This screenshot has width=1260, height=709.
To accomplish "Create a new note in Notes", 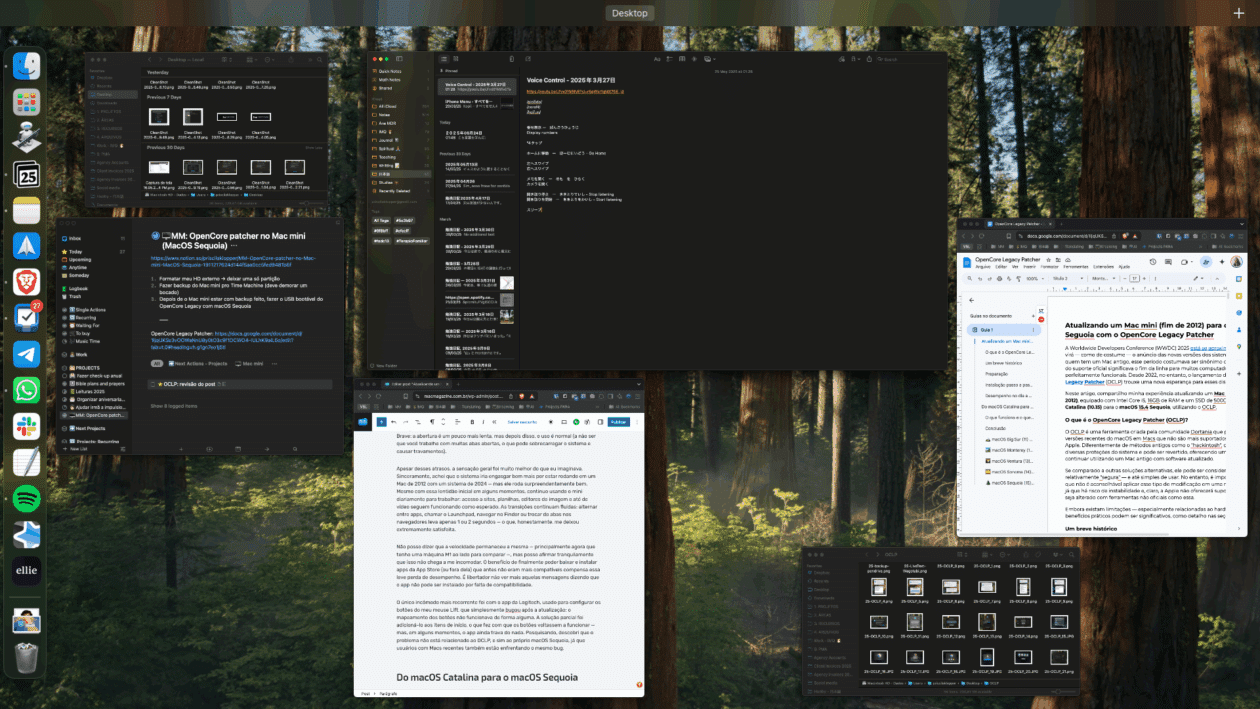I will 528,59.
